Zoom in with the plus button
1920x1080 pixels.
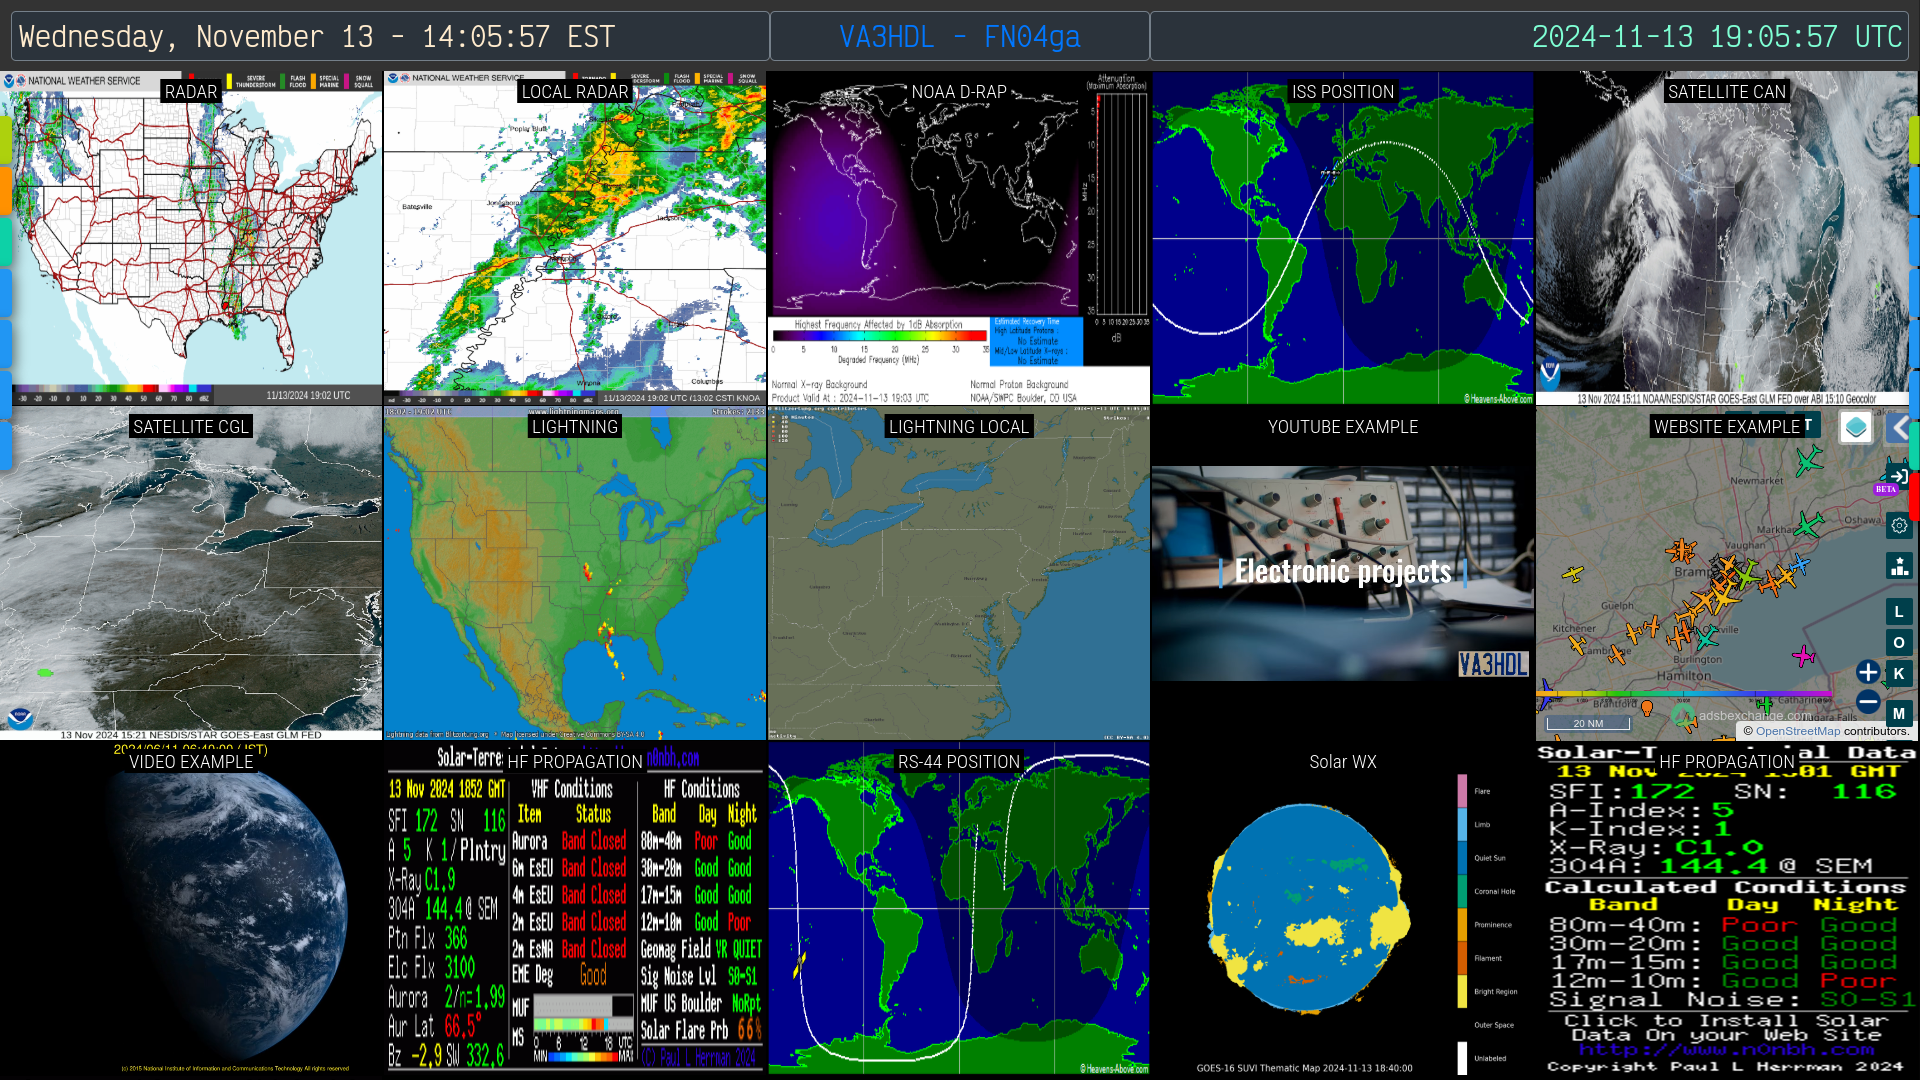point(1867,672)
